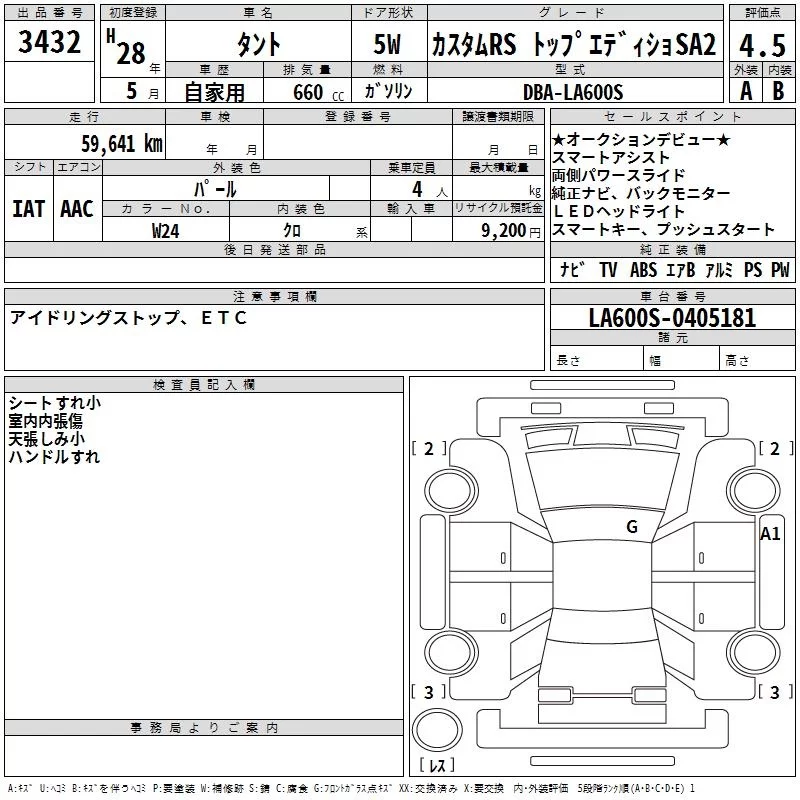Click the door type 5W
Viewport: 800px width, 800px height.
pos(387,44)
